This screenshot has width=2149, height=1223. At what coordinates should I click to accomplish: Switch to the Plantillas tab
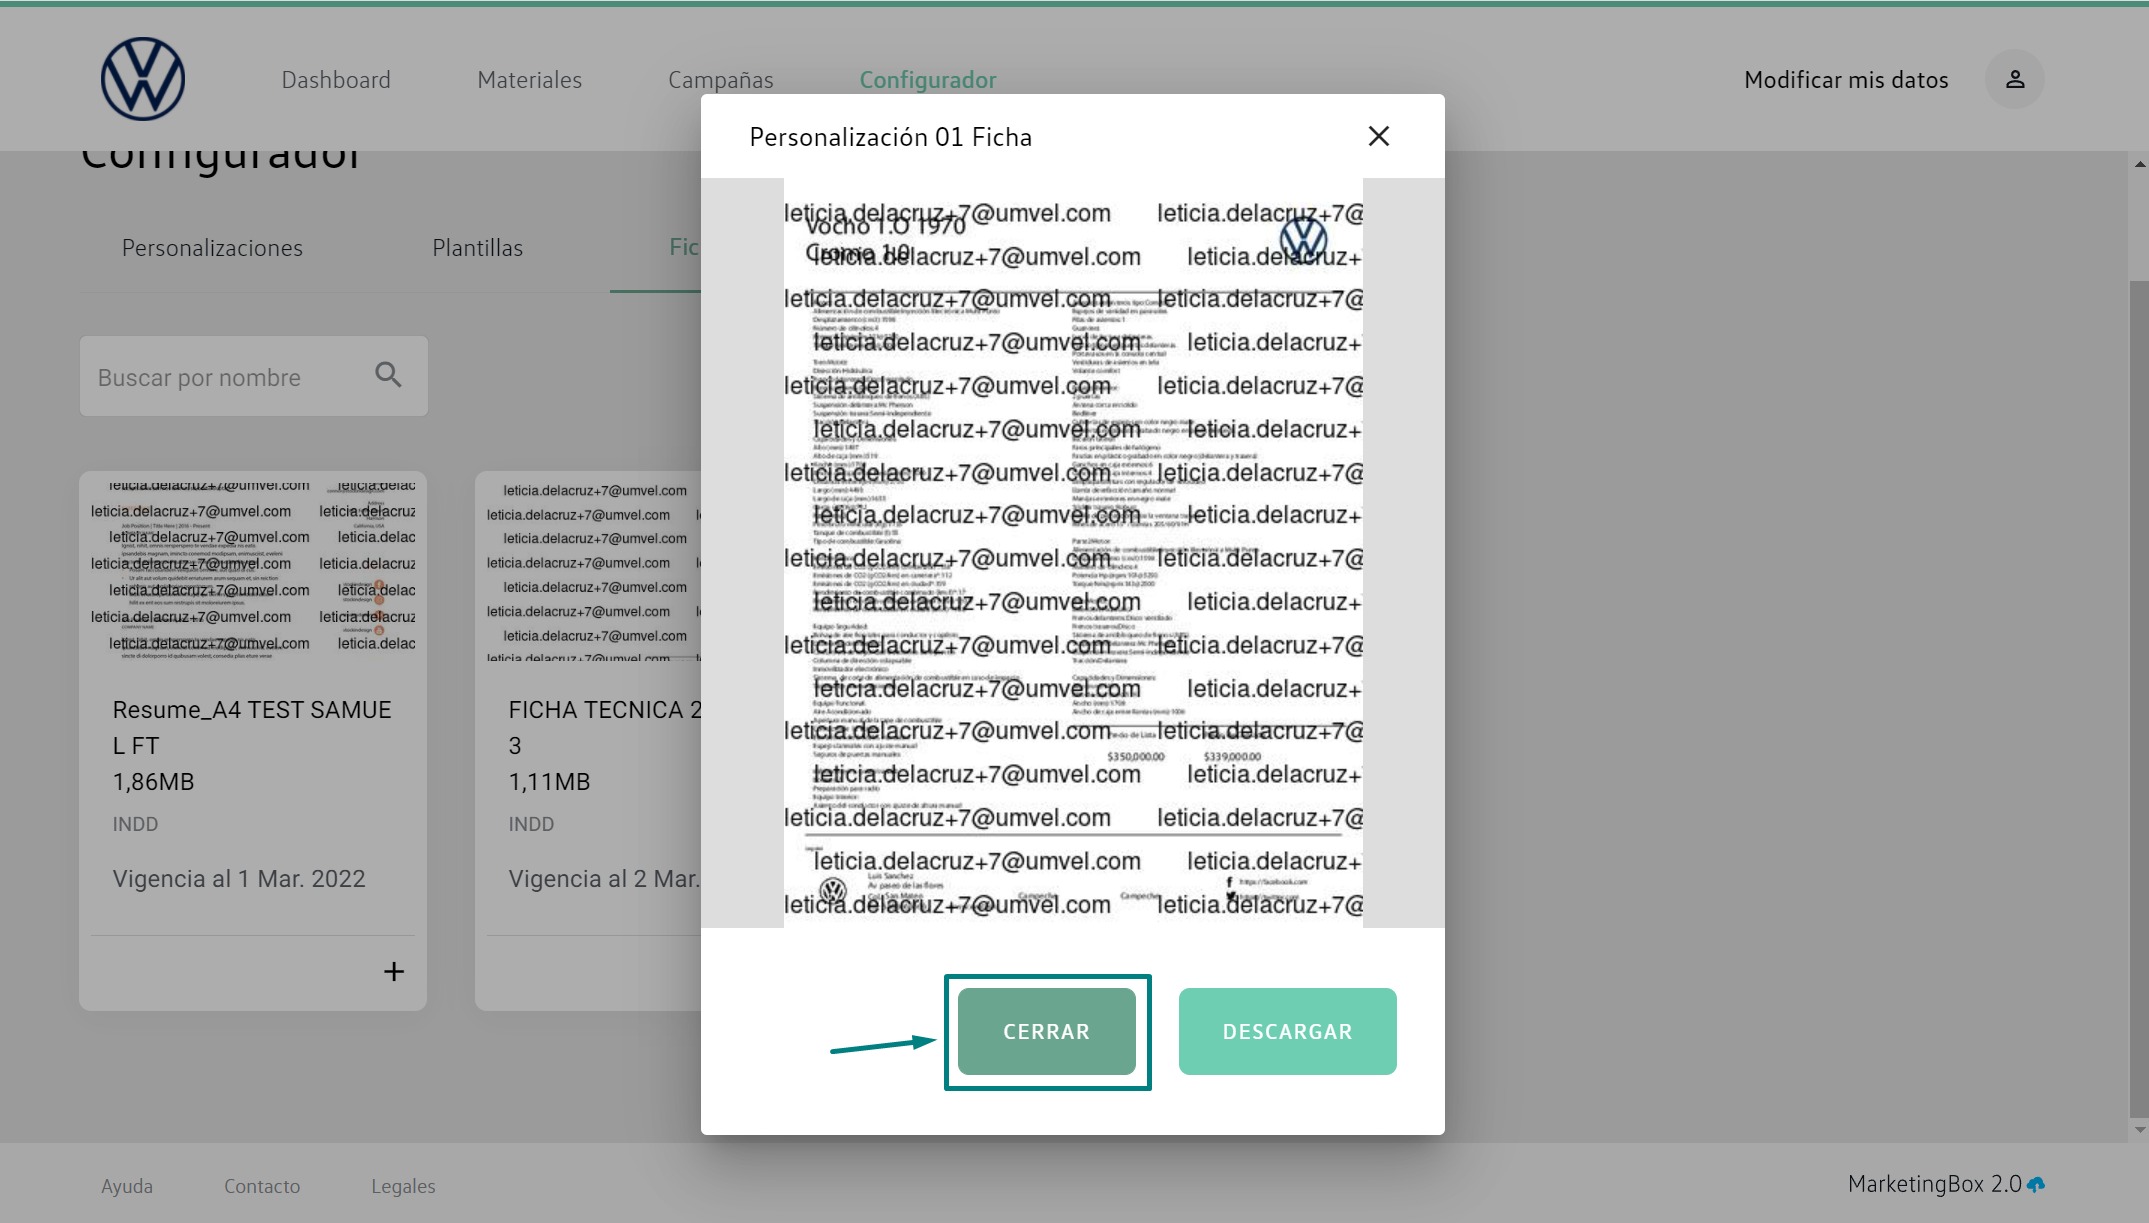[x=477, y=248]
